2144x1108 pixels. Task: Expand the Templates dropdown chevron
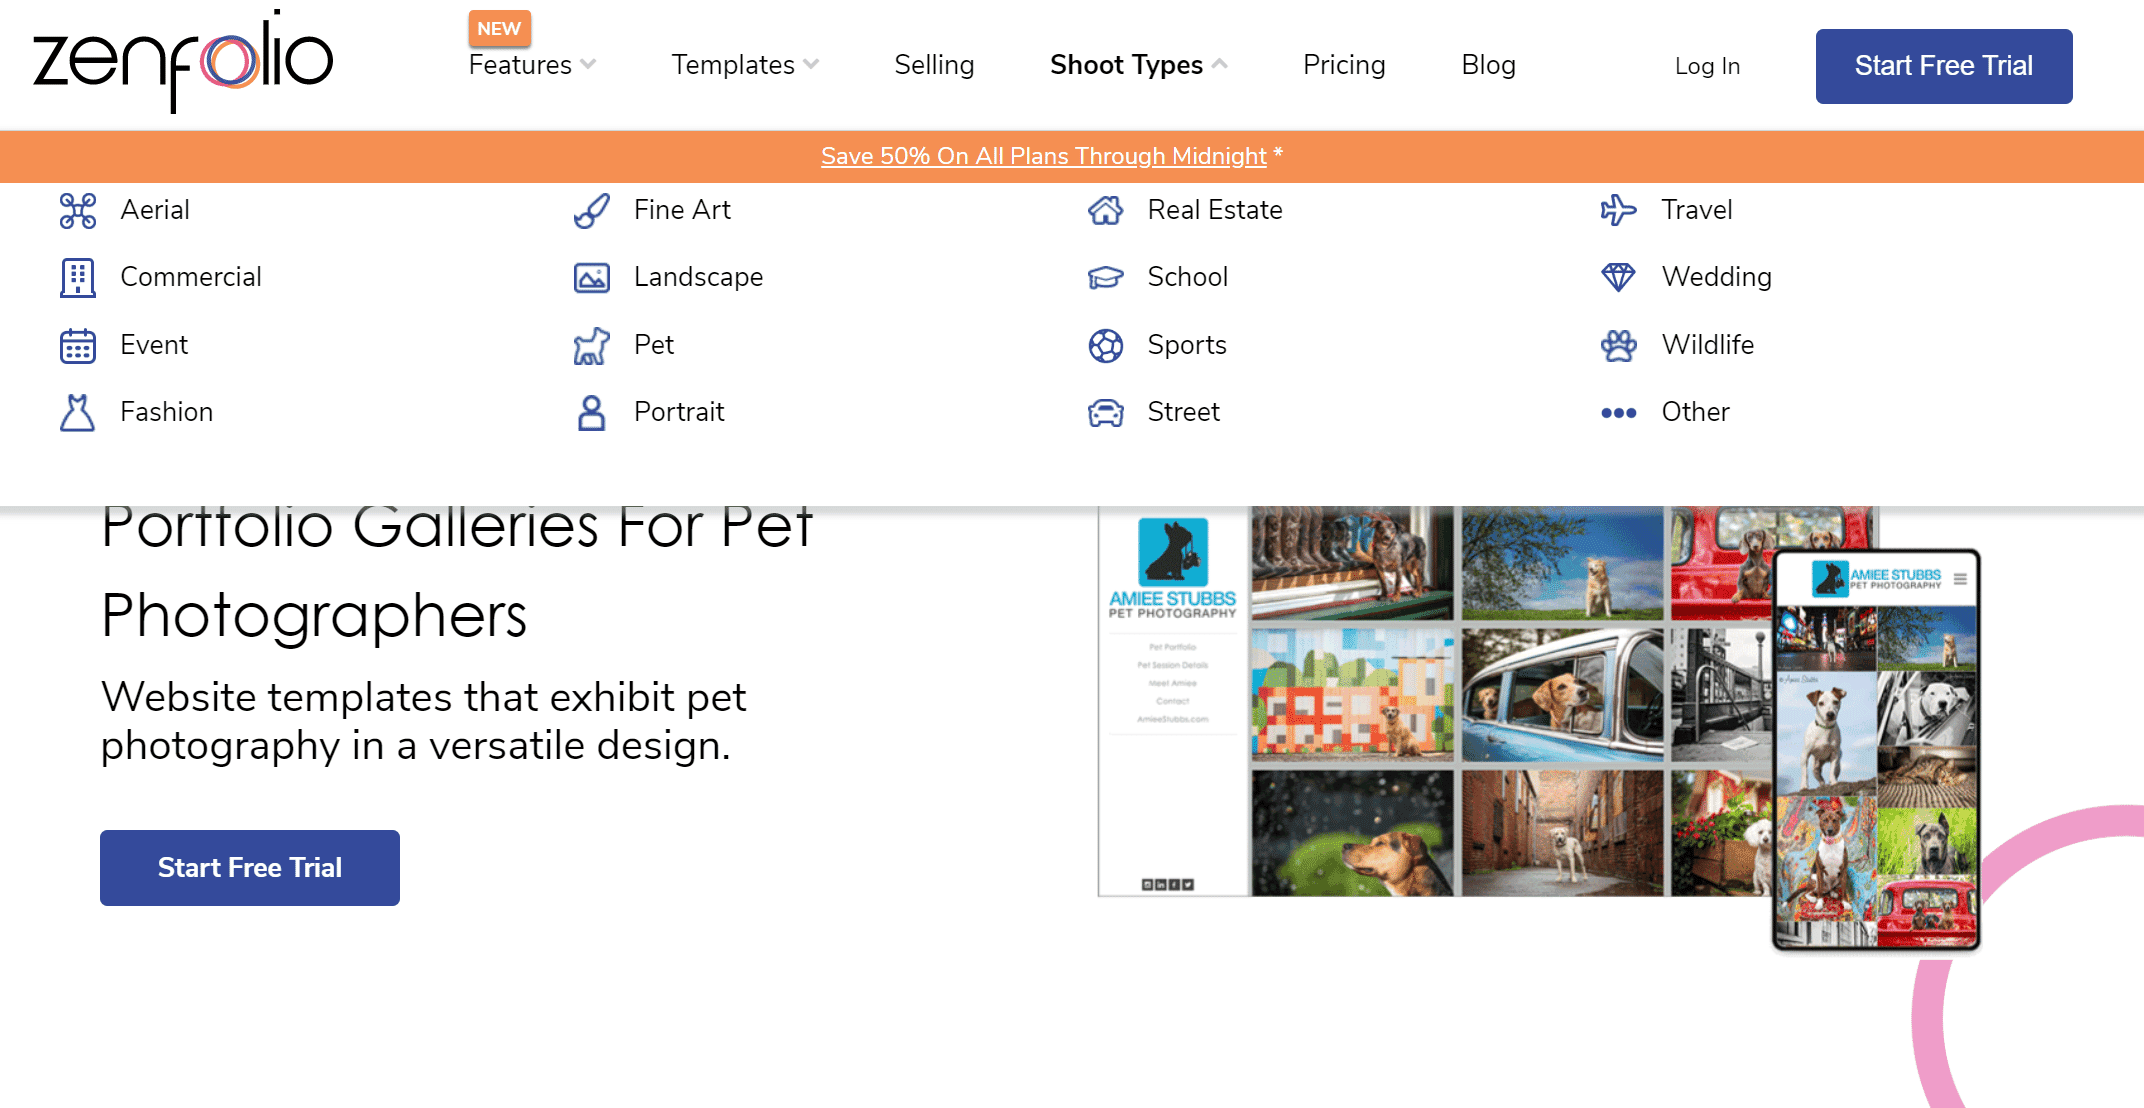coord(811,65)
